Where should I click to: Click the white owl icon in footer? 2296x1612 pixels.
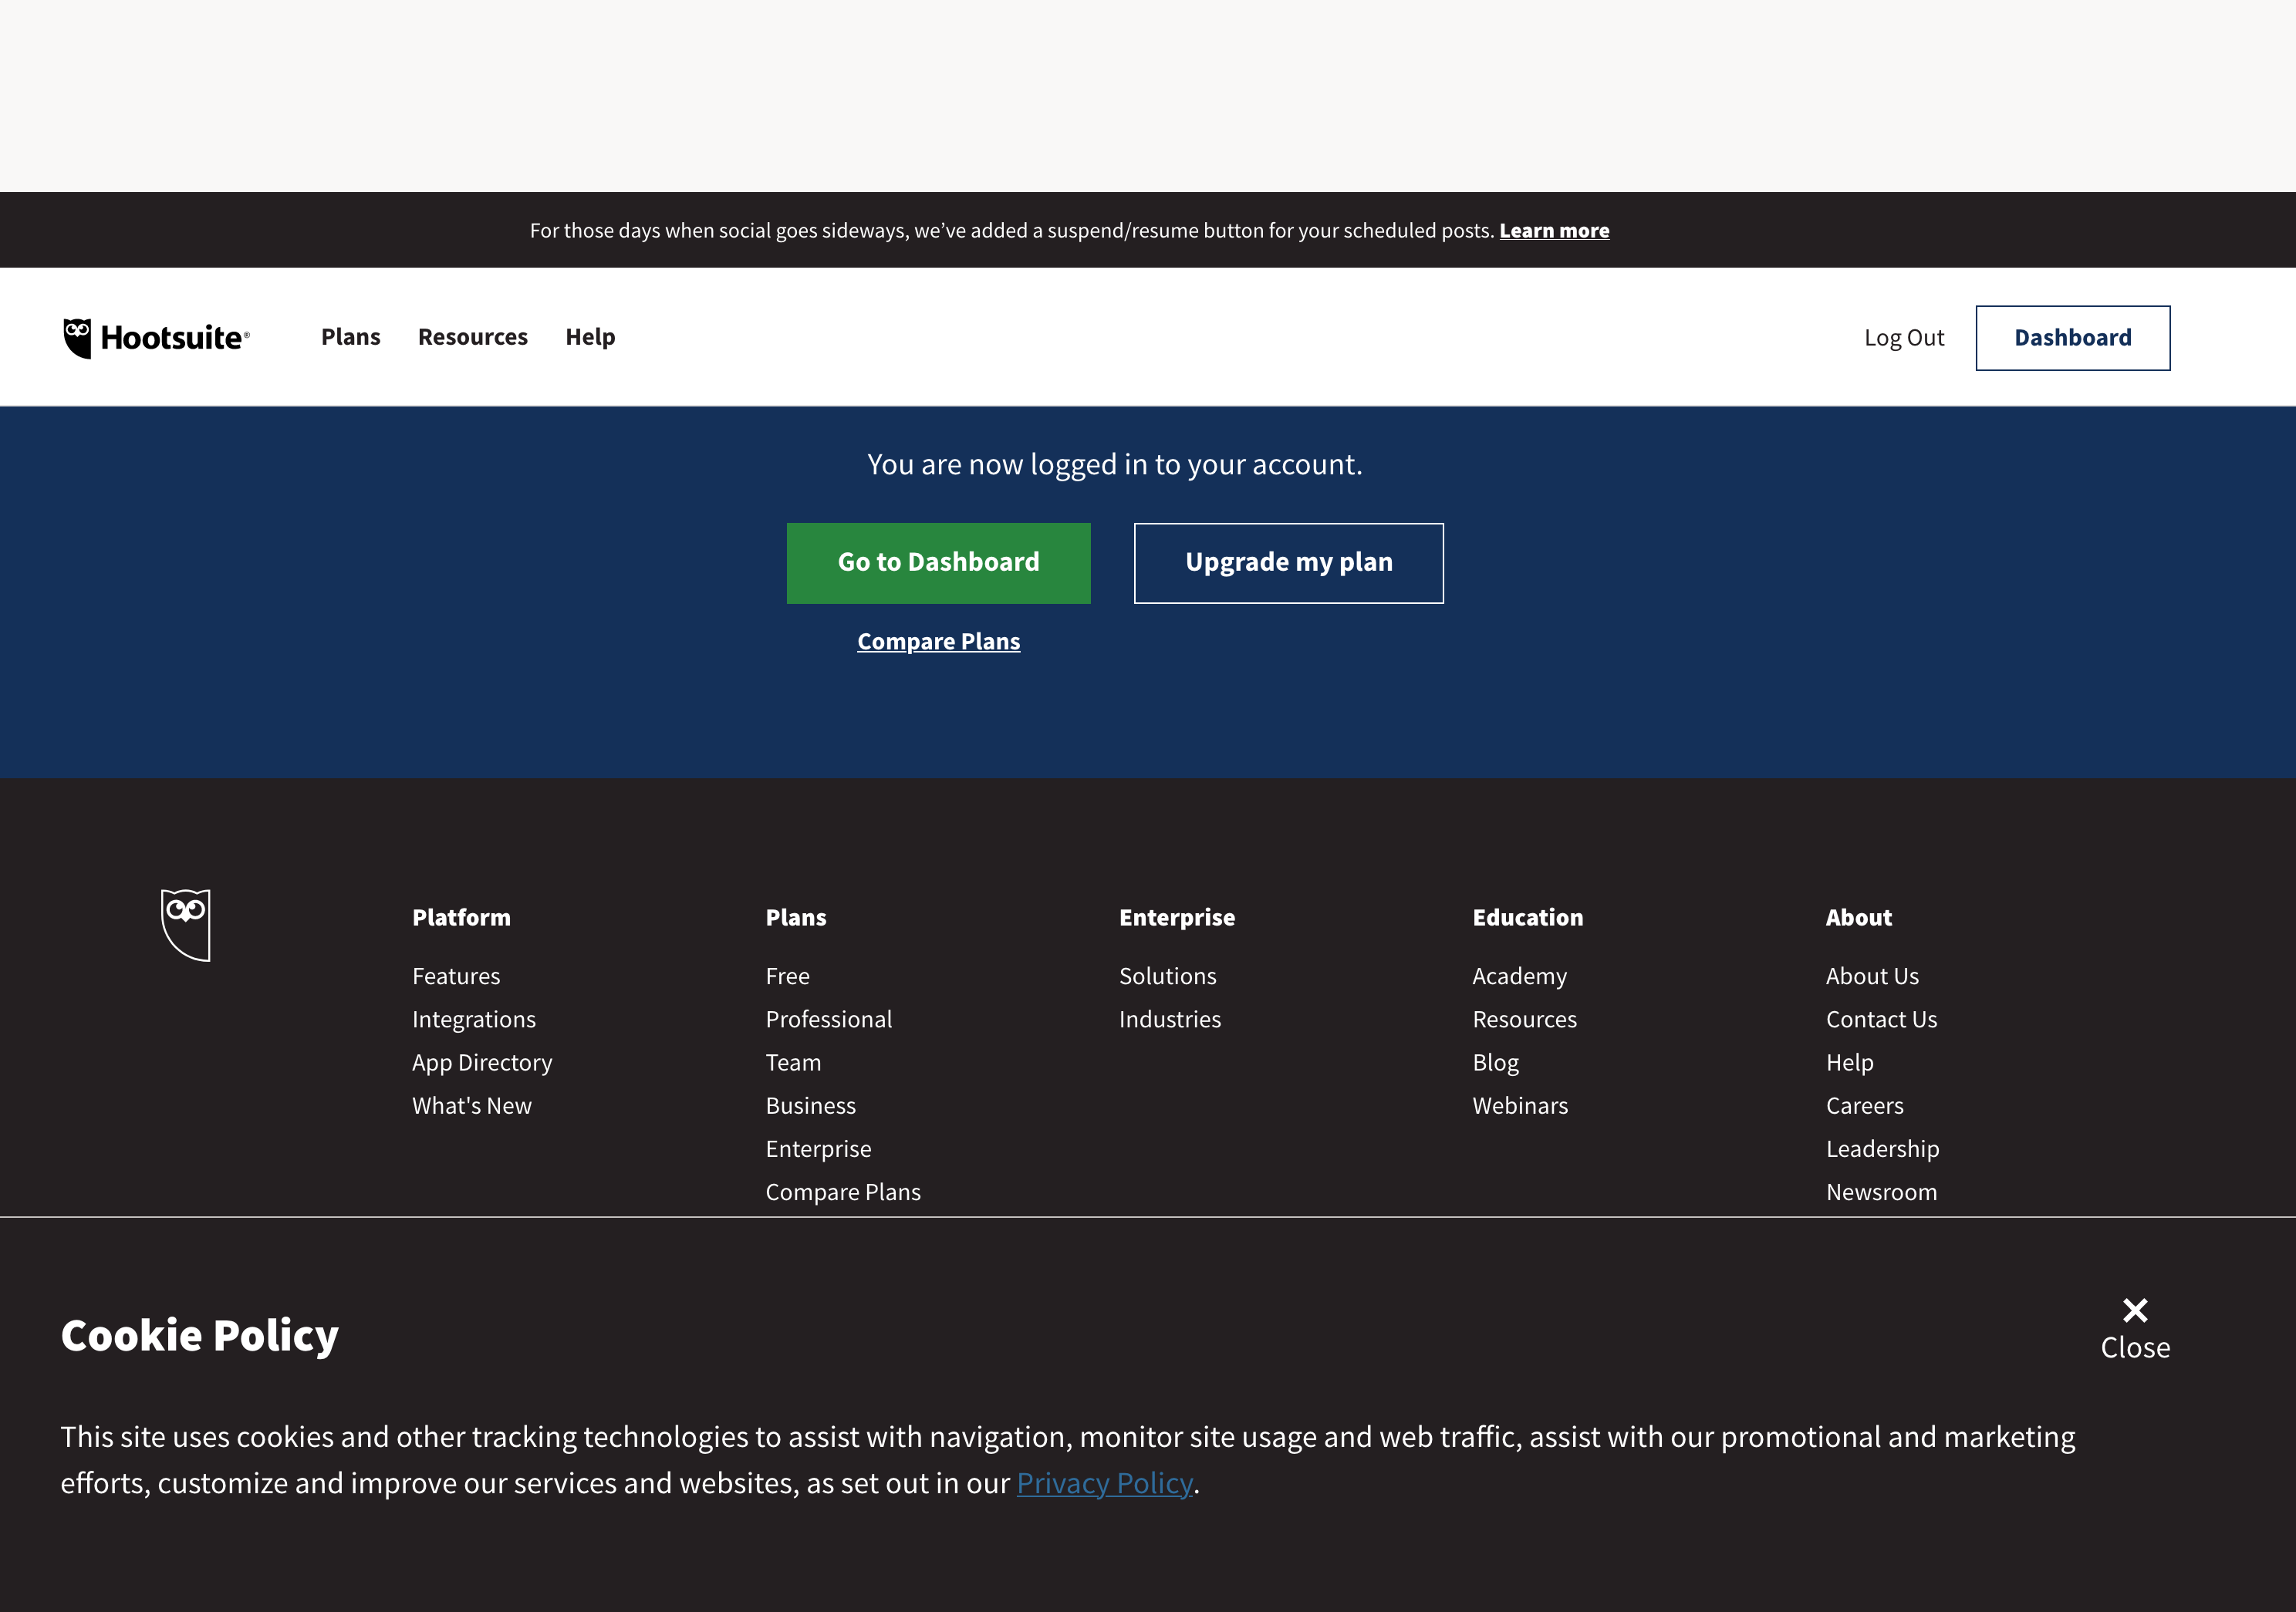coord(186,924)
